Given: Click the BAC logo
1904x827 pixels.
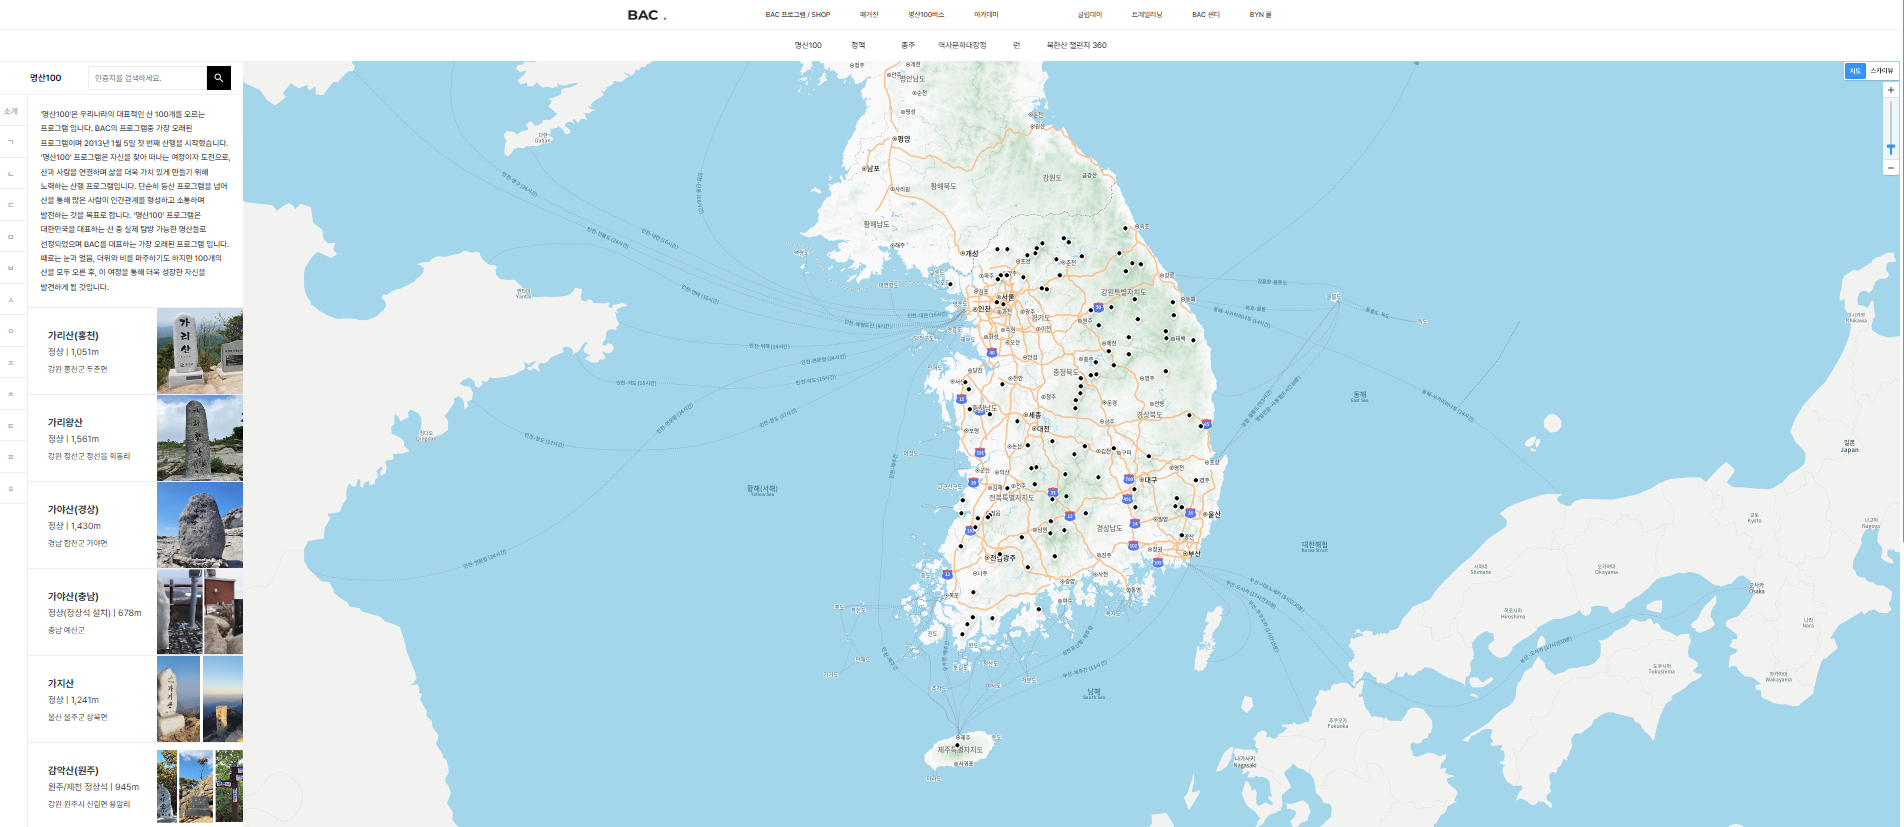Looking at the screenshot, I should pos(646,15).
